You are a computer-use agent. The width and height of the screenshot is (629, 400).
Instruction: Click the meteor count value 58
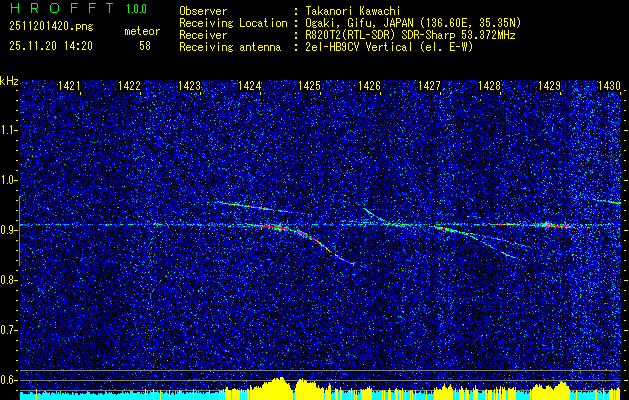145,46
